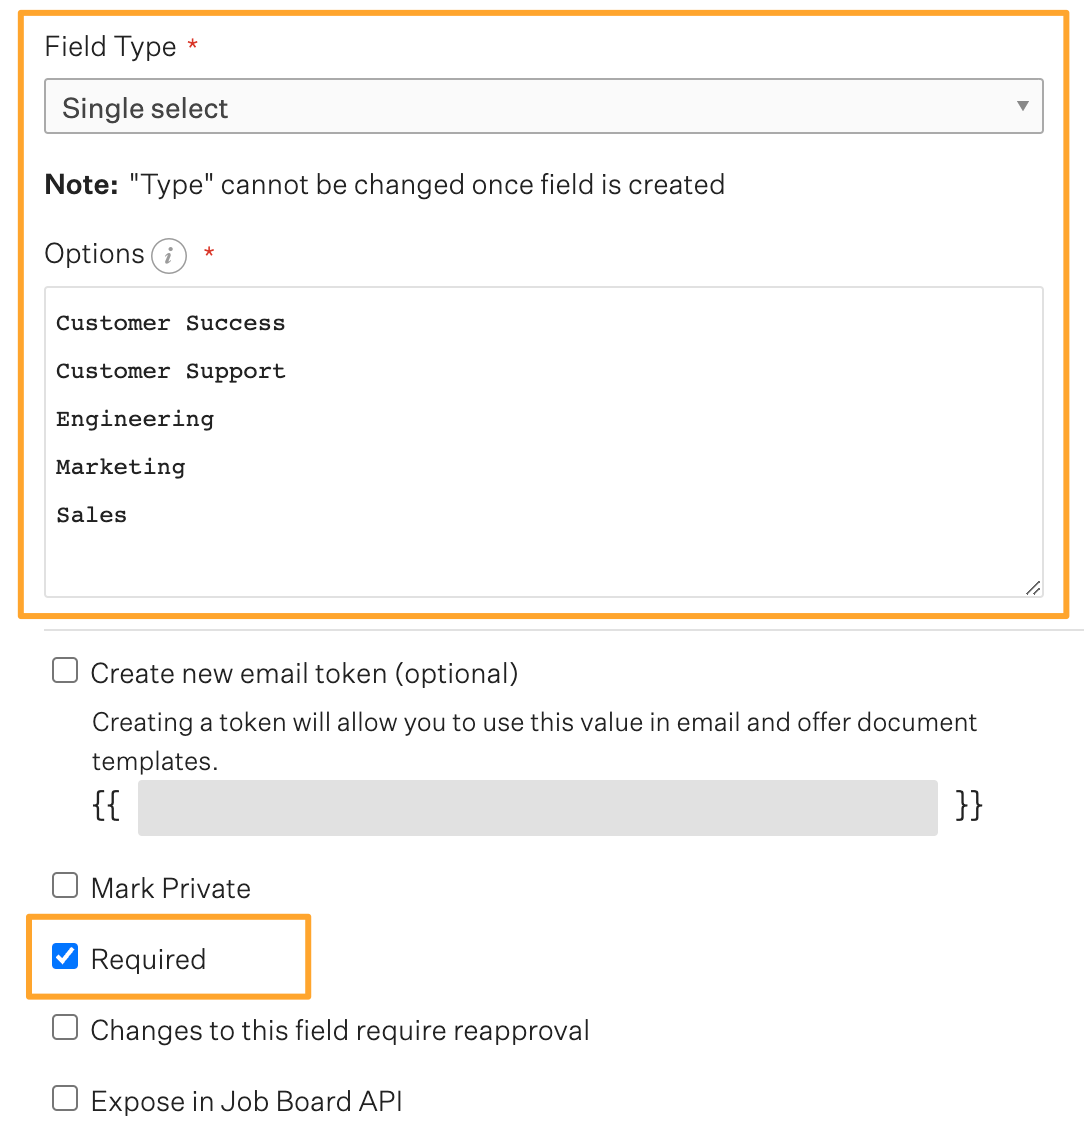Click the Engineering option line
1084x1146 pixels.
[x=135, y=420]
